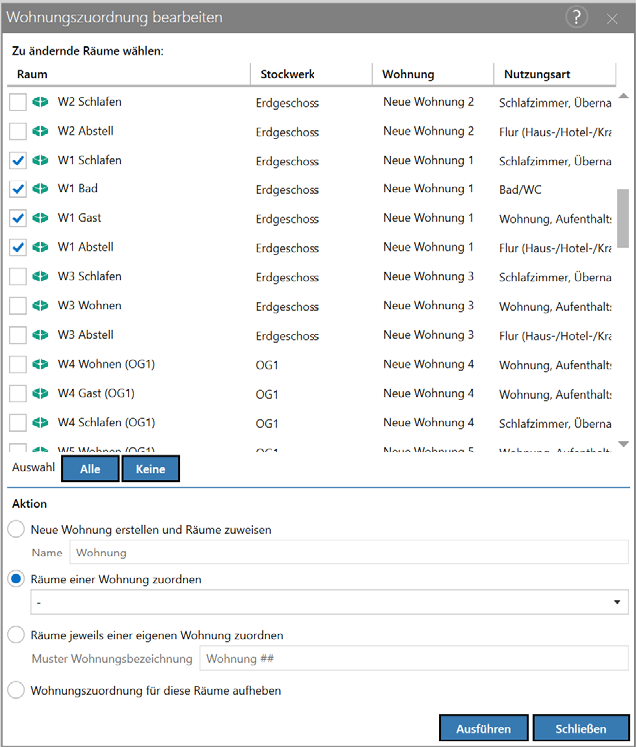Uncheck the W1 Abstell checkbox
The image size is (636, 747).
[x=18, y=247]
